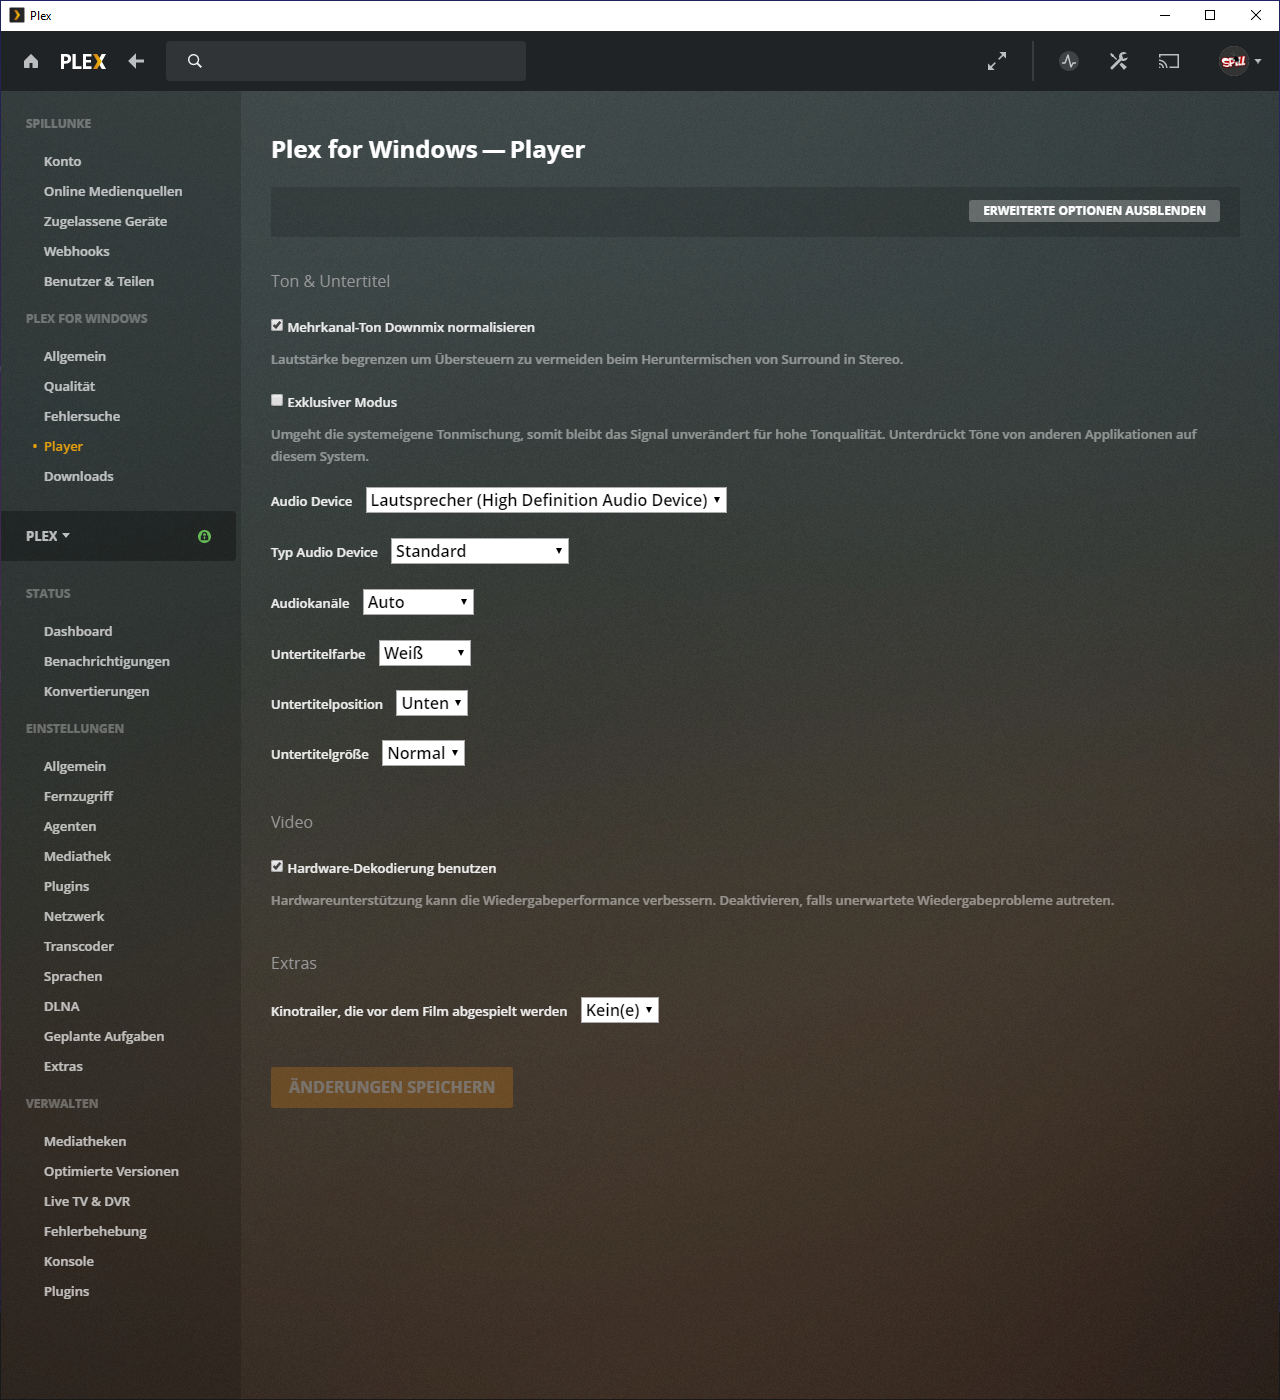This screenshot has height=1400, width=1280.
Task: Click Erweiterte Optionen ausblenden button
Action: click(x=1094, y=211)
